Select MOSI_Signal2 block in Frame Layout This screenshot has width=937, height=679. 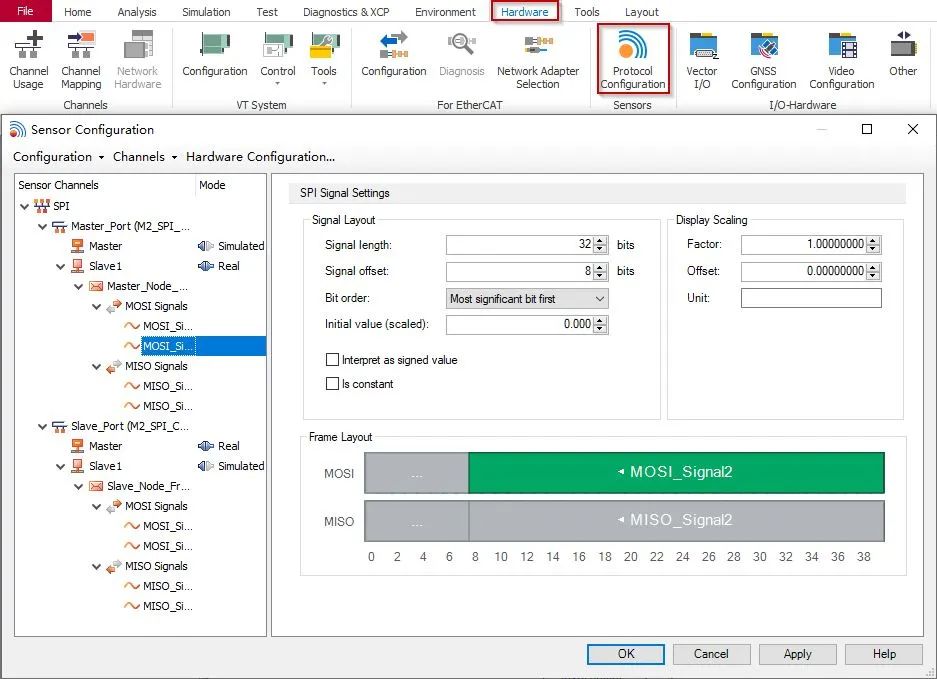pyautogui.click(x=676, y=473)
